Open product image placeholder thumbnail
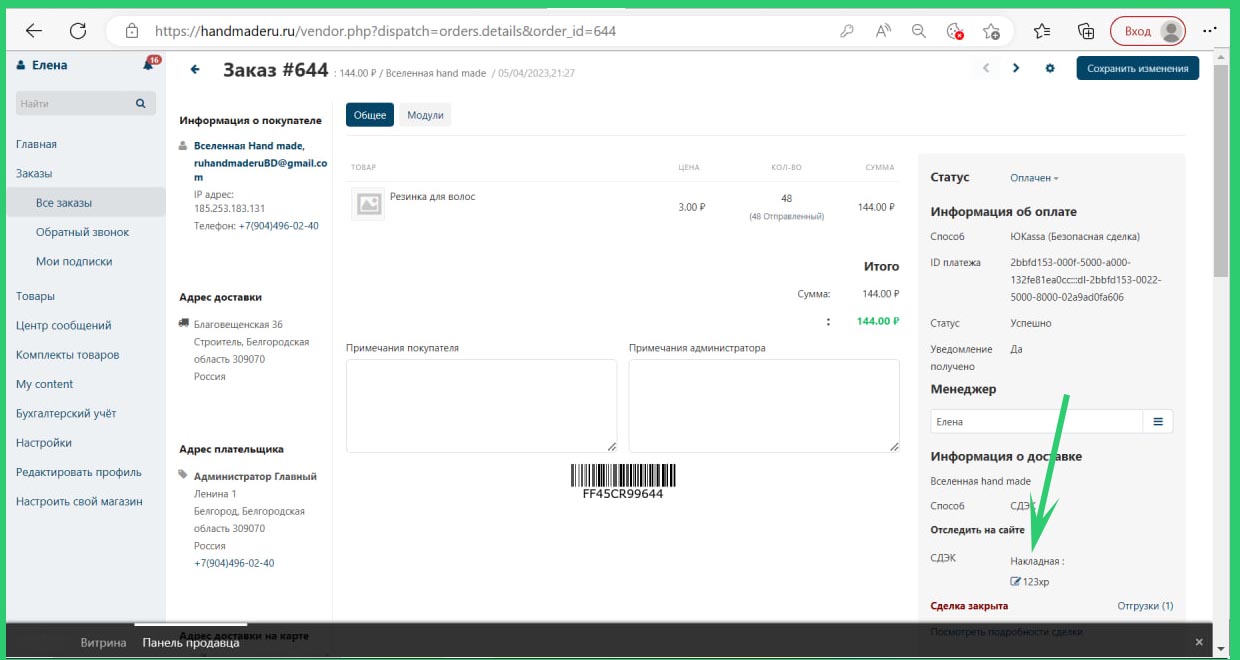 (368, 203)
